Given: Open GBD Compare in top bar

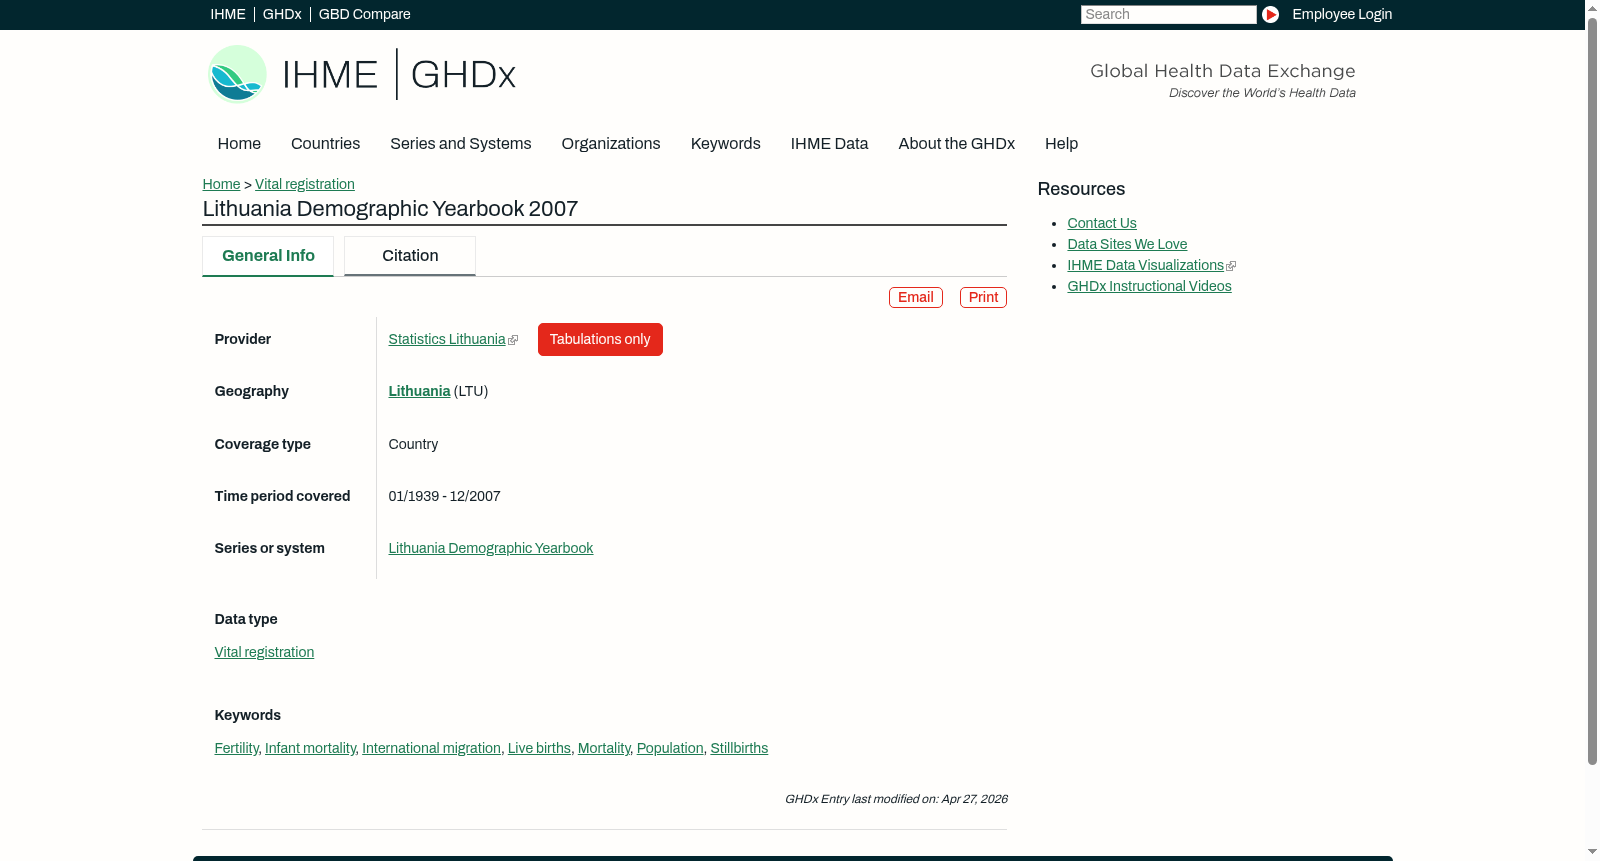Looking at the screenshot, I should 365,14.
